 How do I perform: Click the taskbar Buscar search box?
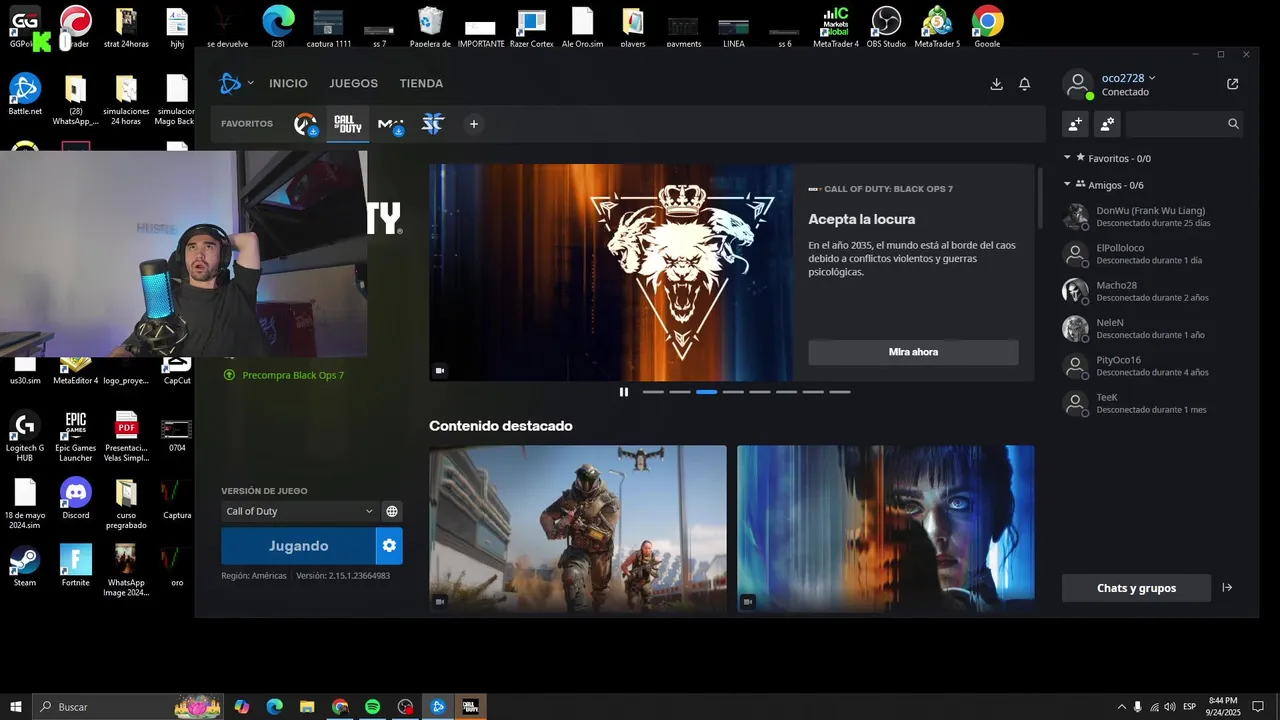128,707
